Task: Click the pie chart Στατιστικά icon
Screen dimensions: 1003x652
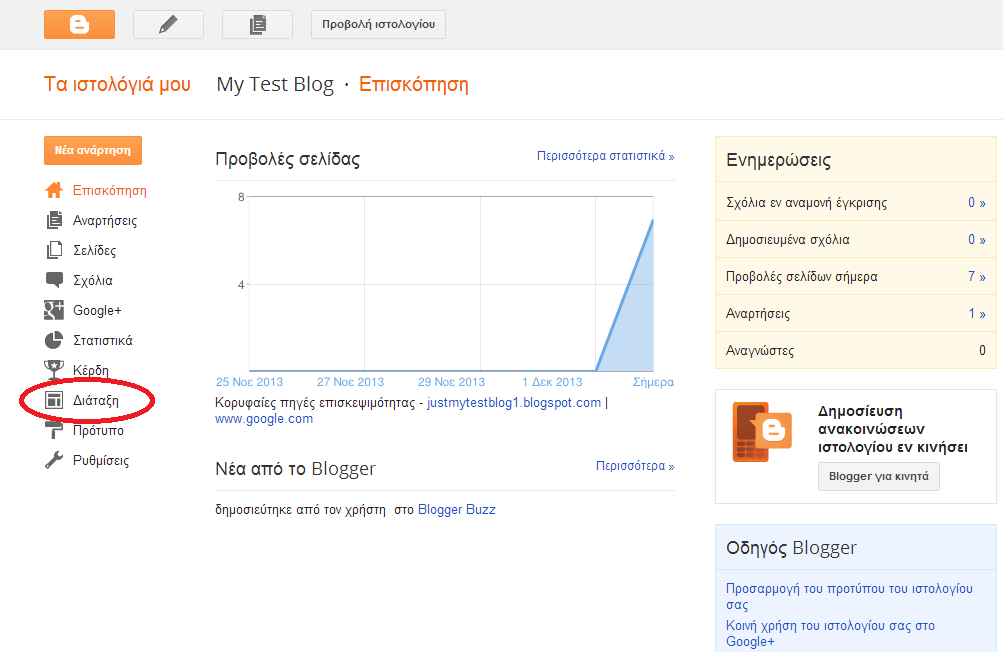Action: 55,340
